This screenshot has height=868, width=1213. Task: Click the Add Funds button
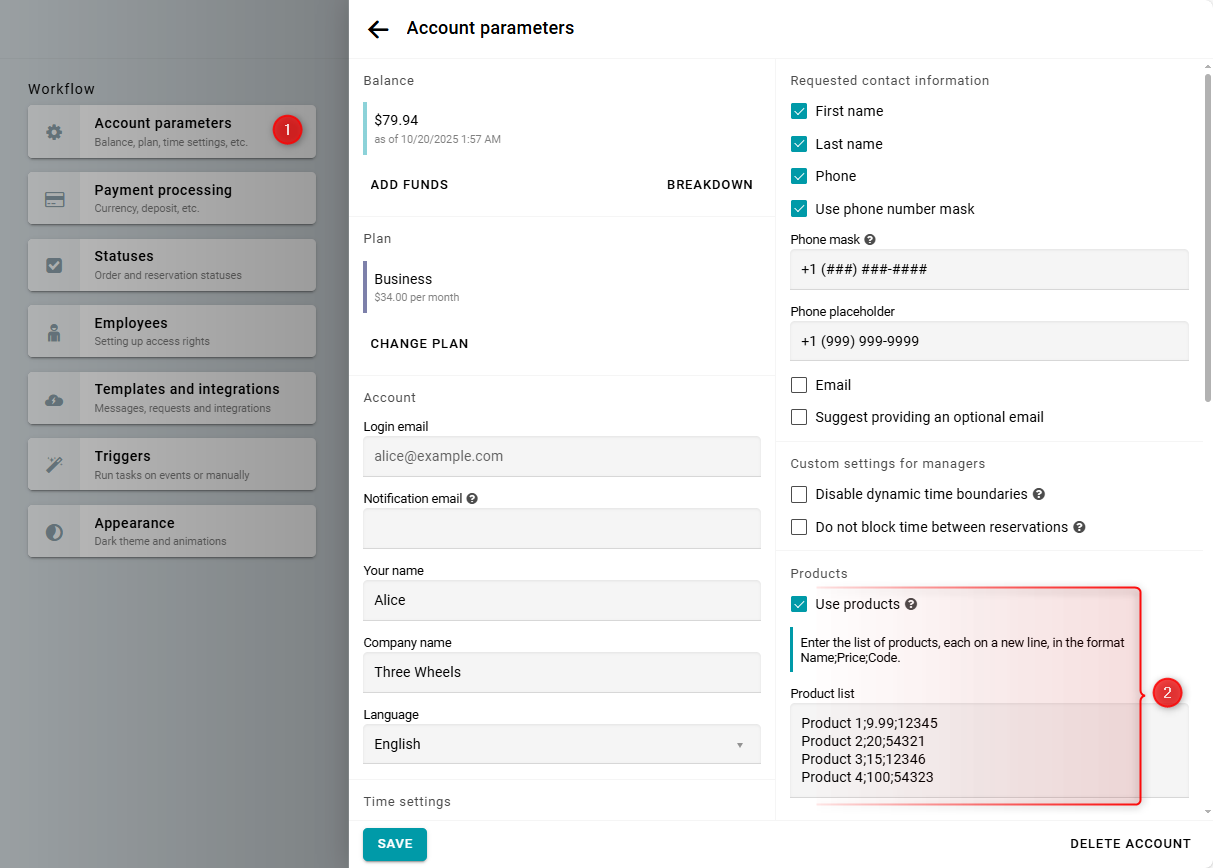409,185
